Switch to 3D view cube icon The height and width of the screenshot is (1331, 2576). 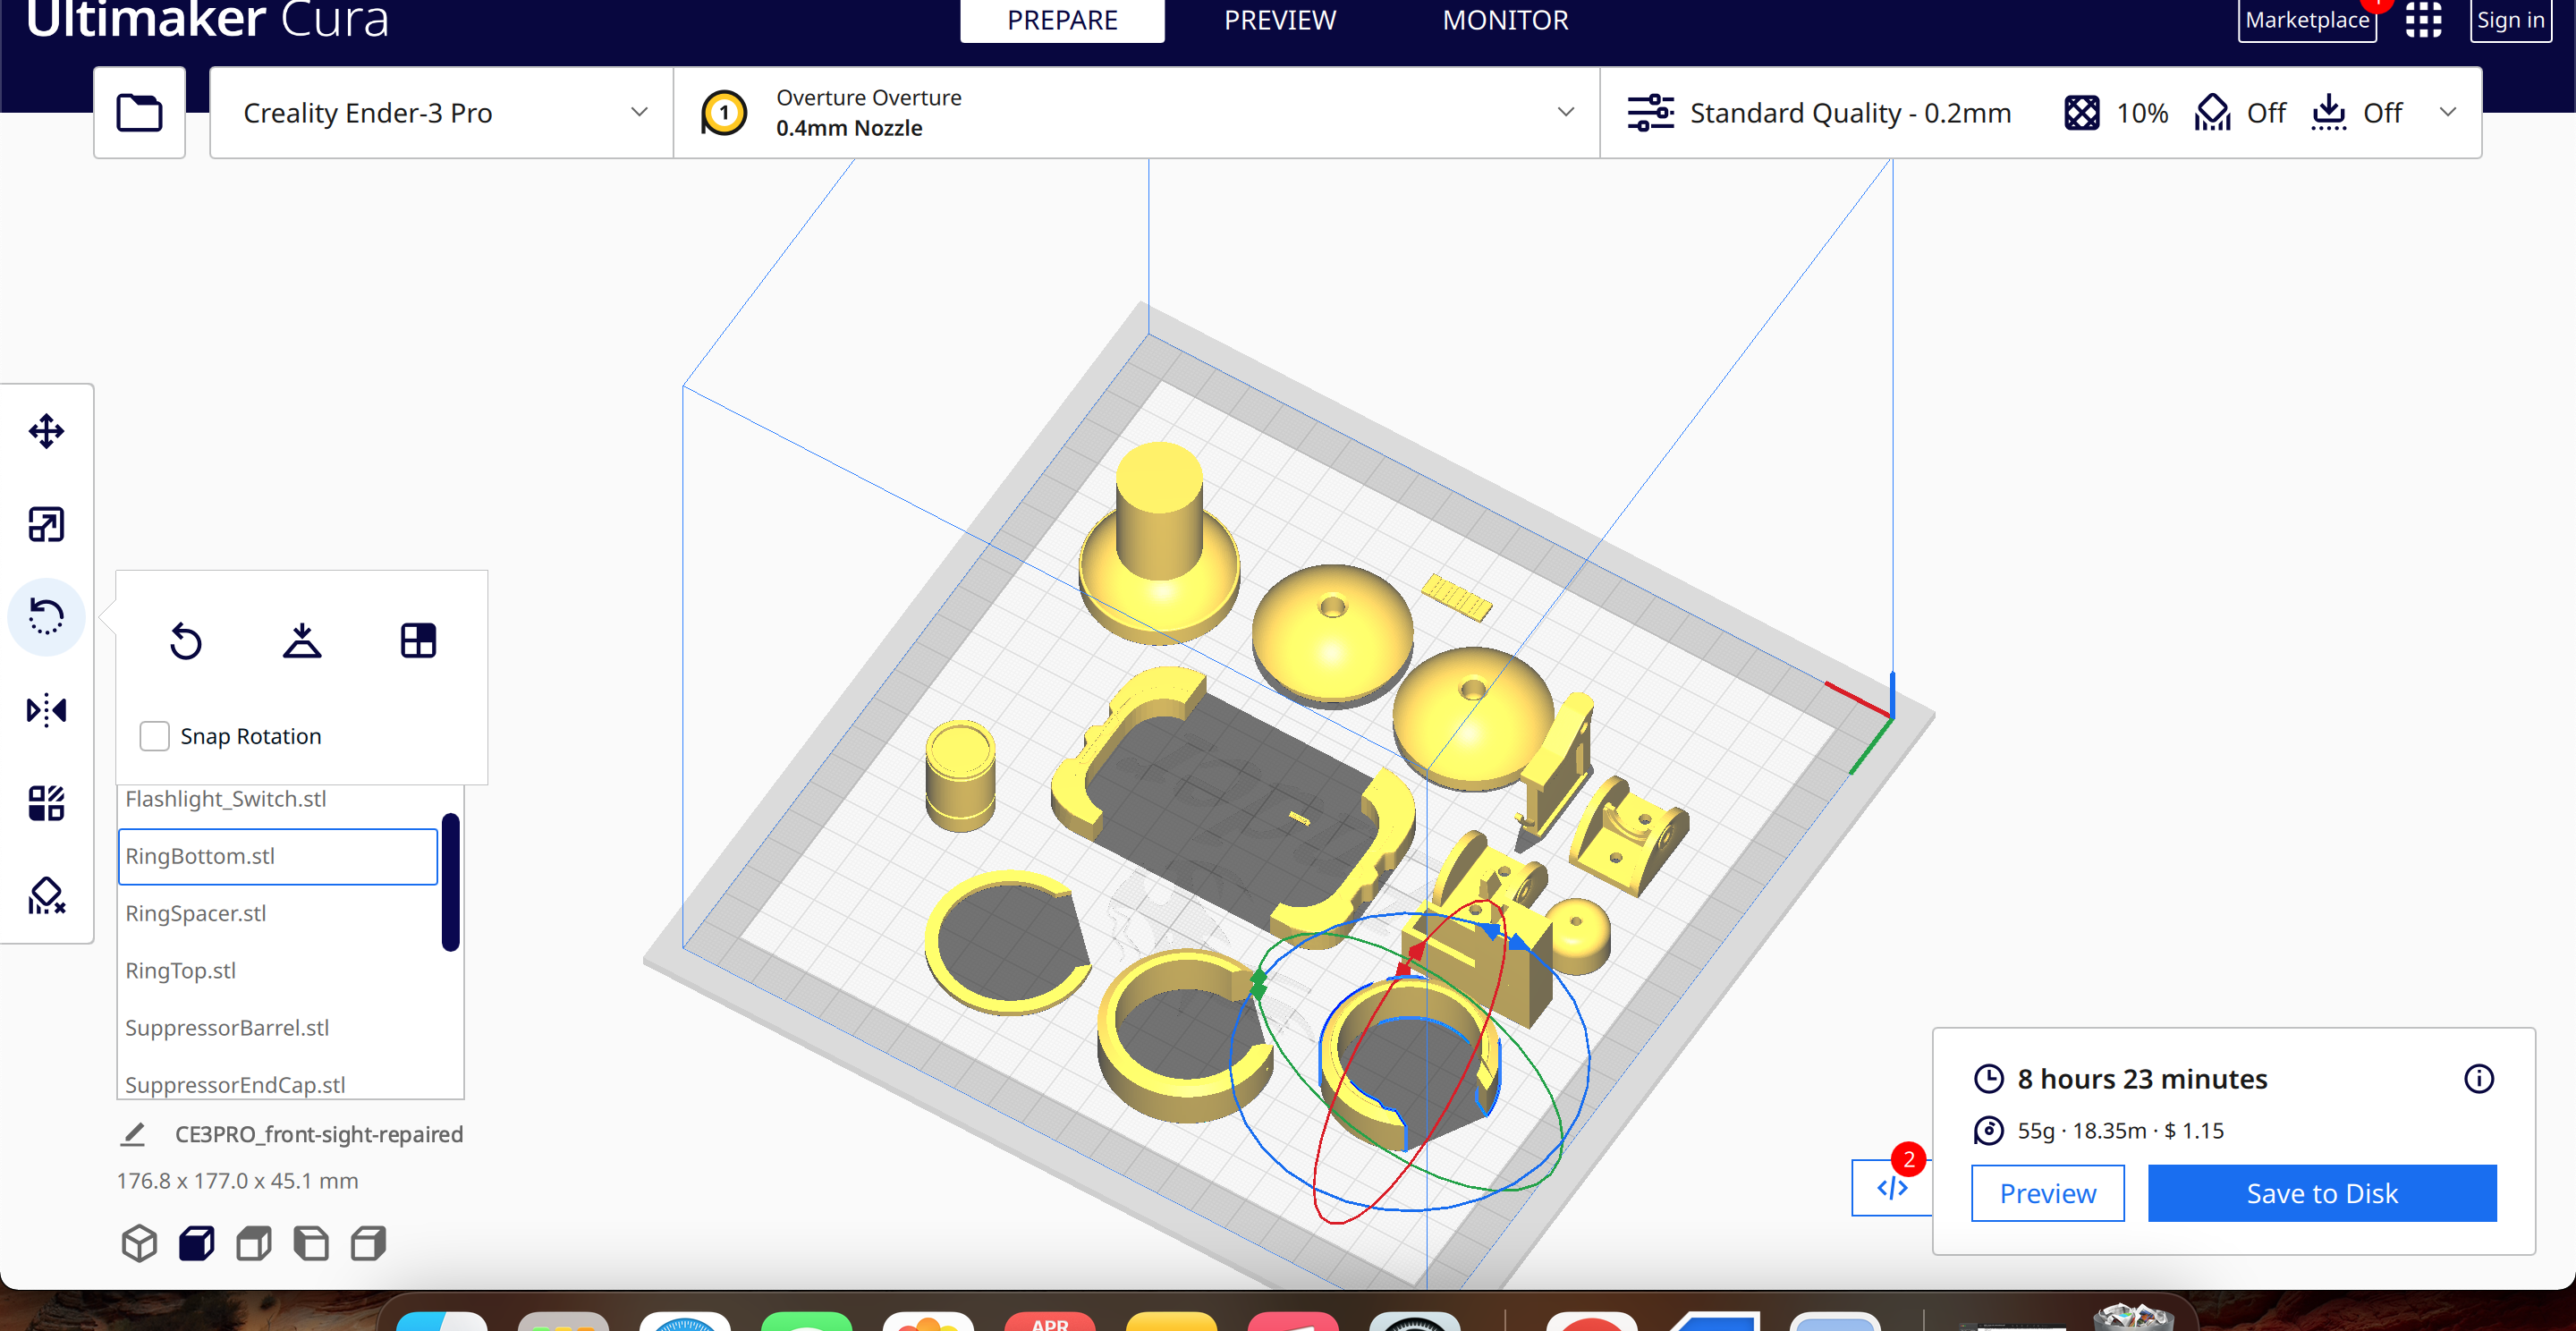point(139,1243)
